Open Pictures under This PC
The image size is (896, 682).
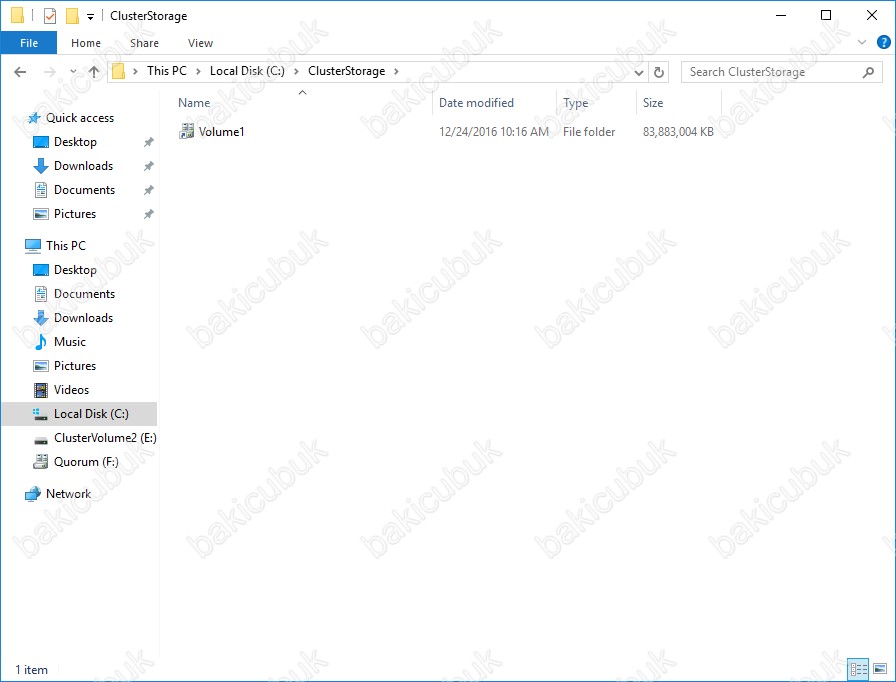75,366
